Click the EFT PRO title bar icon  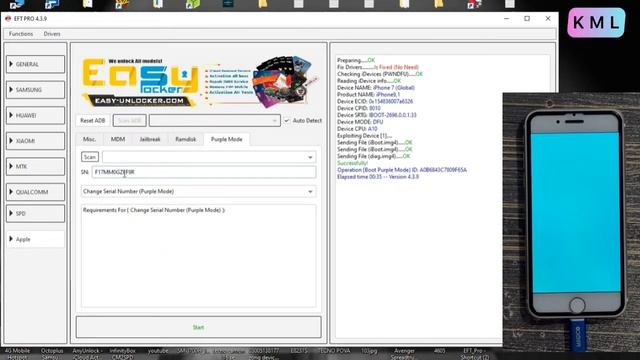pyautogui.click(x=8, y=19)
